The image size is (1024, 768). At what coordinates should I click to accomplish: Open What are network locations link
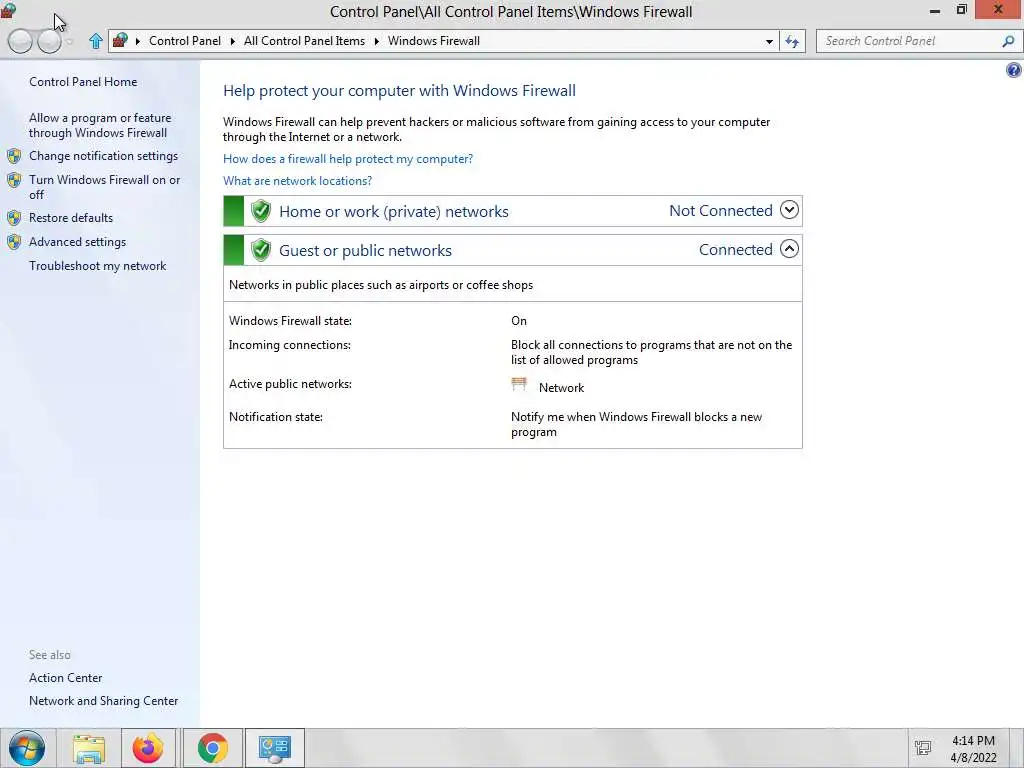(297, 181)
